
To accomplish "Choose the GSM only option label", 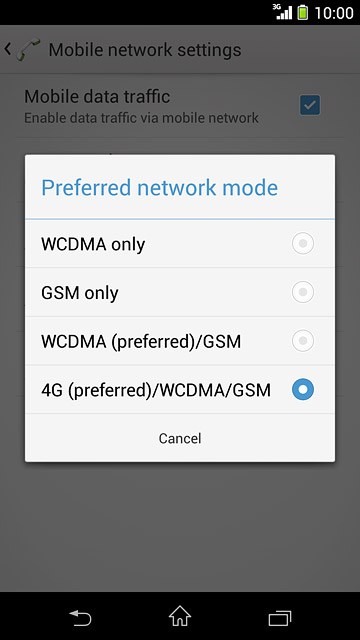I will coord(80,293).
